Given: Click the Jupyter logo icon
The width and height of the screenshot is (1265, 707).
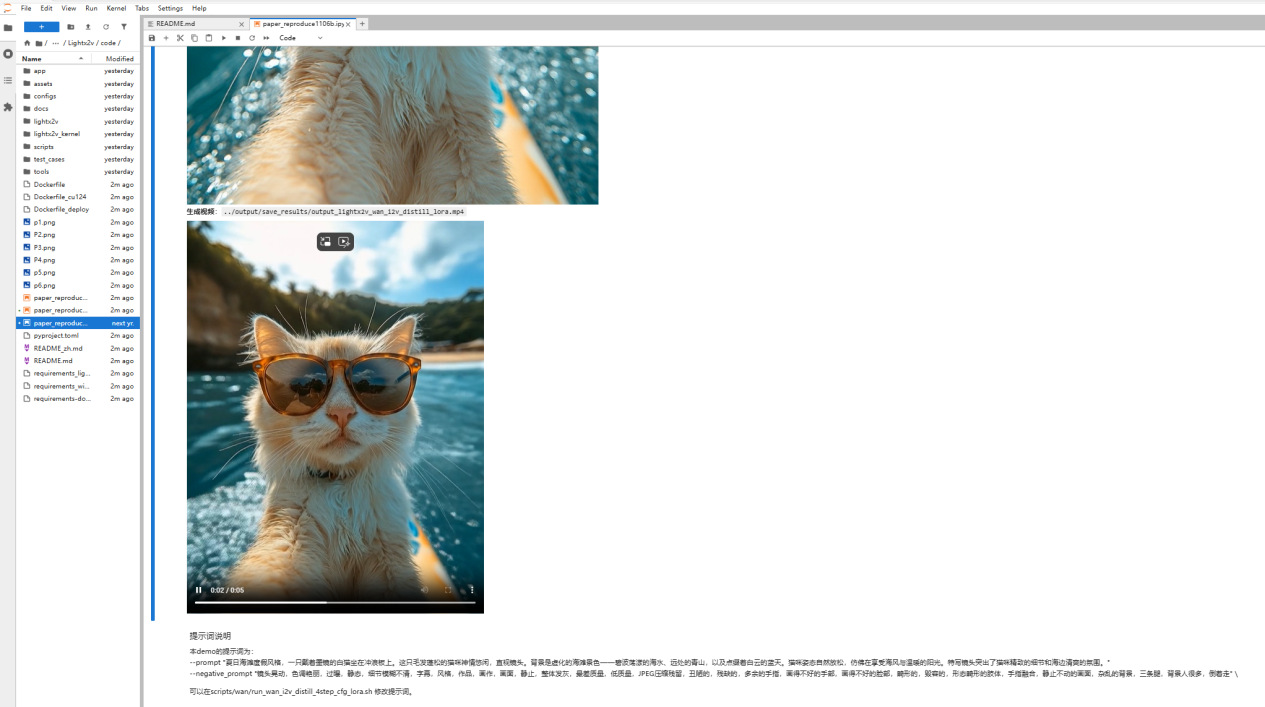Looking at the screenshot, I should pos(8,8).
